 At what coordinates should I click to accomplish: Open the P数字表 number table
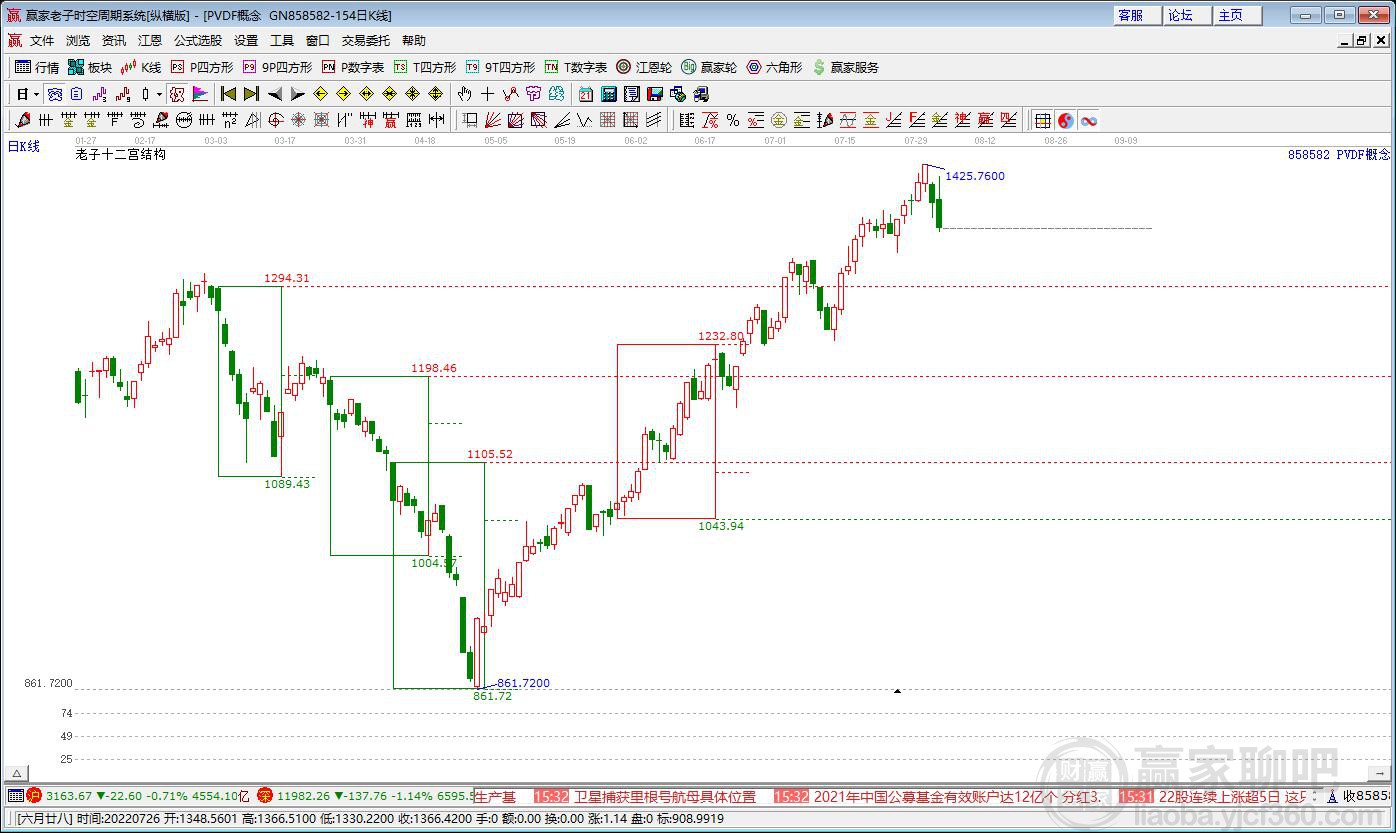353,67
